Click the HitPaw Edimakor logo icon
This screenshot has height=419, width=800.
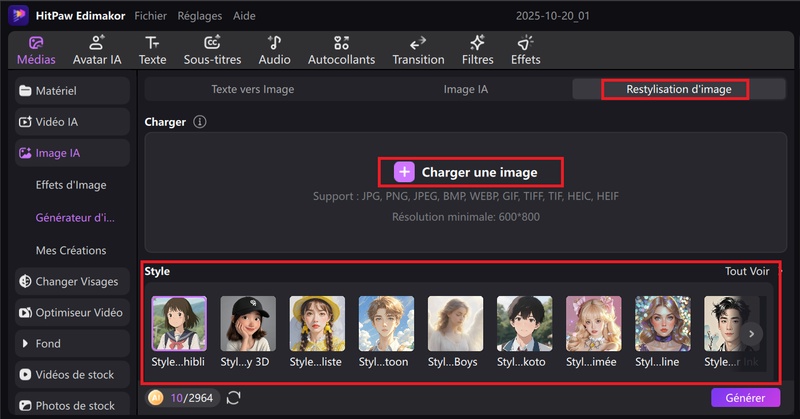click(18, 15)
